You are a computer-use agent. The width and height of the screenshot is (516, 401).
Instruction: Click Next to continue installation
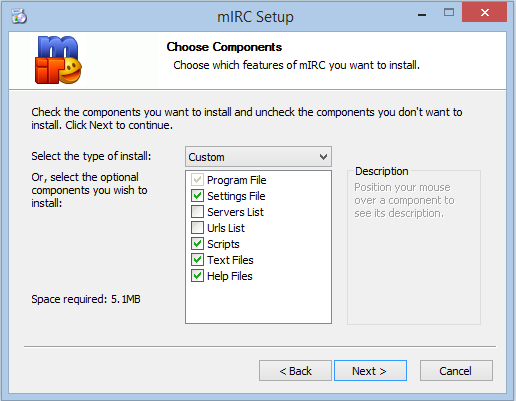[x=370, y=370]
